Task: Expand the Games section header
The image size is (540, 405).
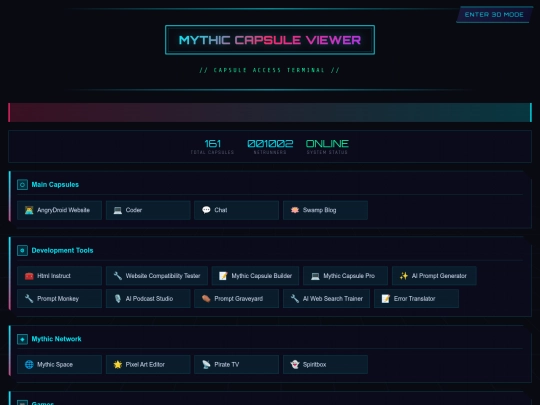Action: click(x=270, y=402)
